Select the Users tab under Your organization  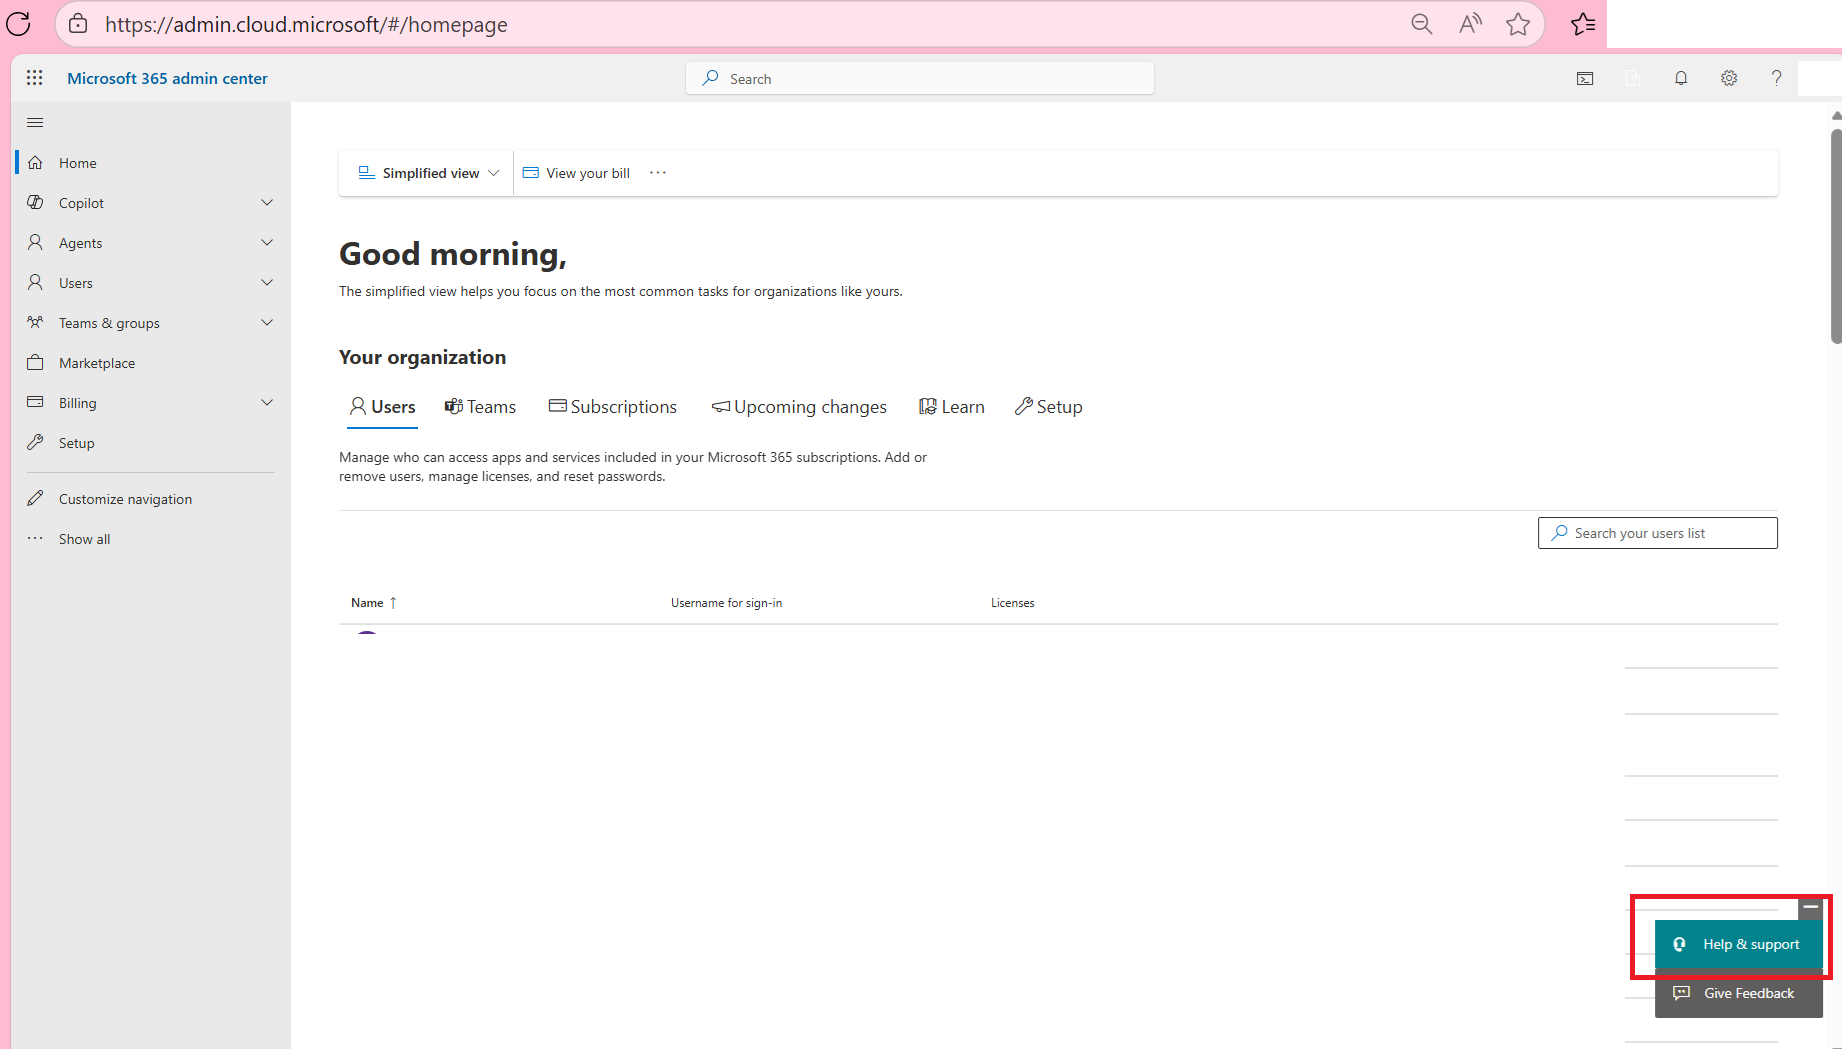[382, 407]
